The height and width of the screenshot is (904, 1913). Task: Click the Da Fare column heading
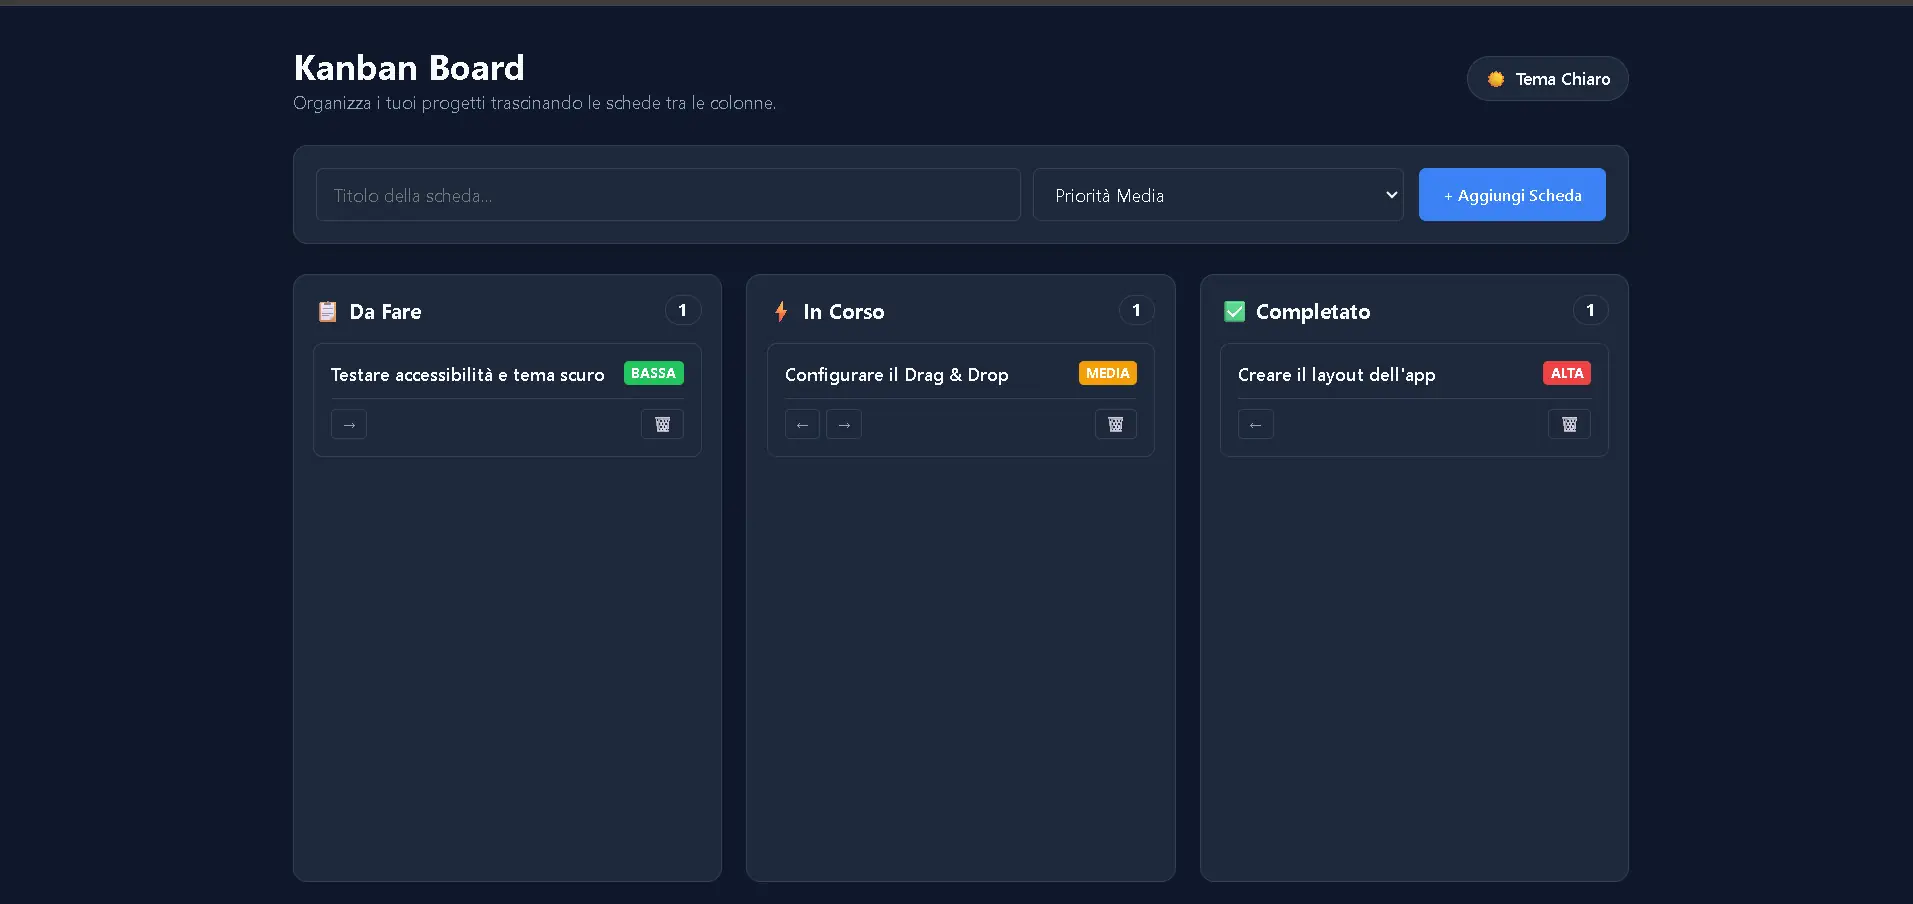pyautogui.click(x=386, y=312)
